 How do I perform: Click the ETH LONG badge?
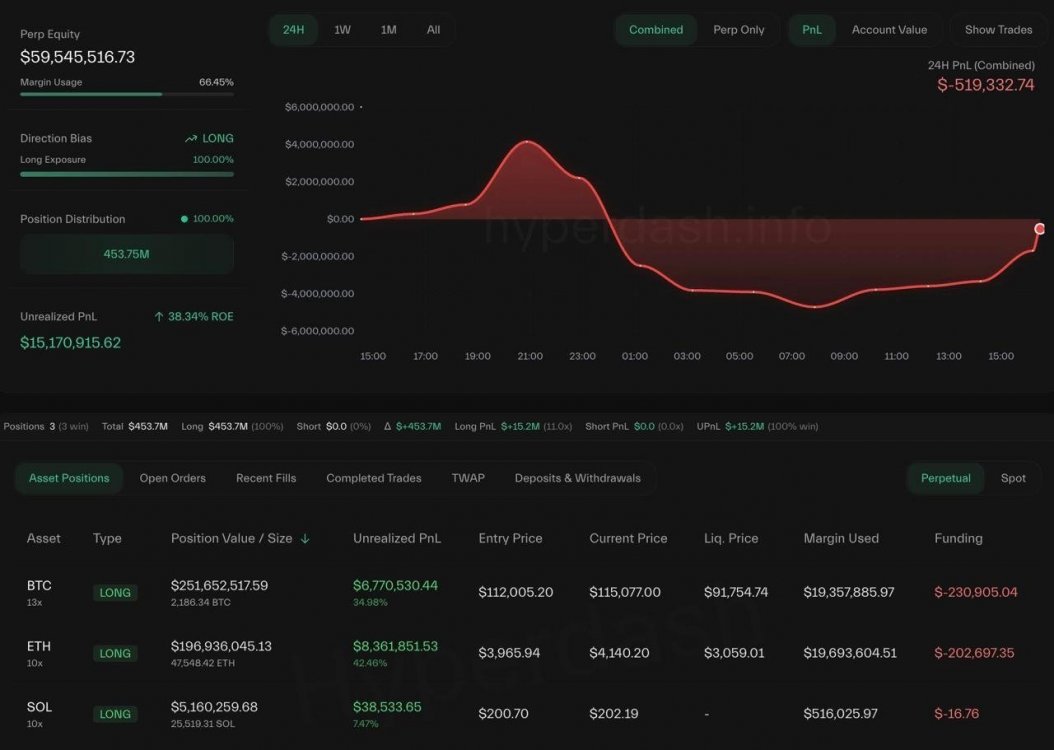(x=115, y=654)
